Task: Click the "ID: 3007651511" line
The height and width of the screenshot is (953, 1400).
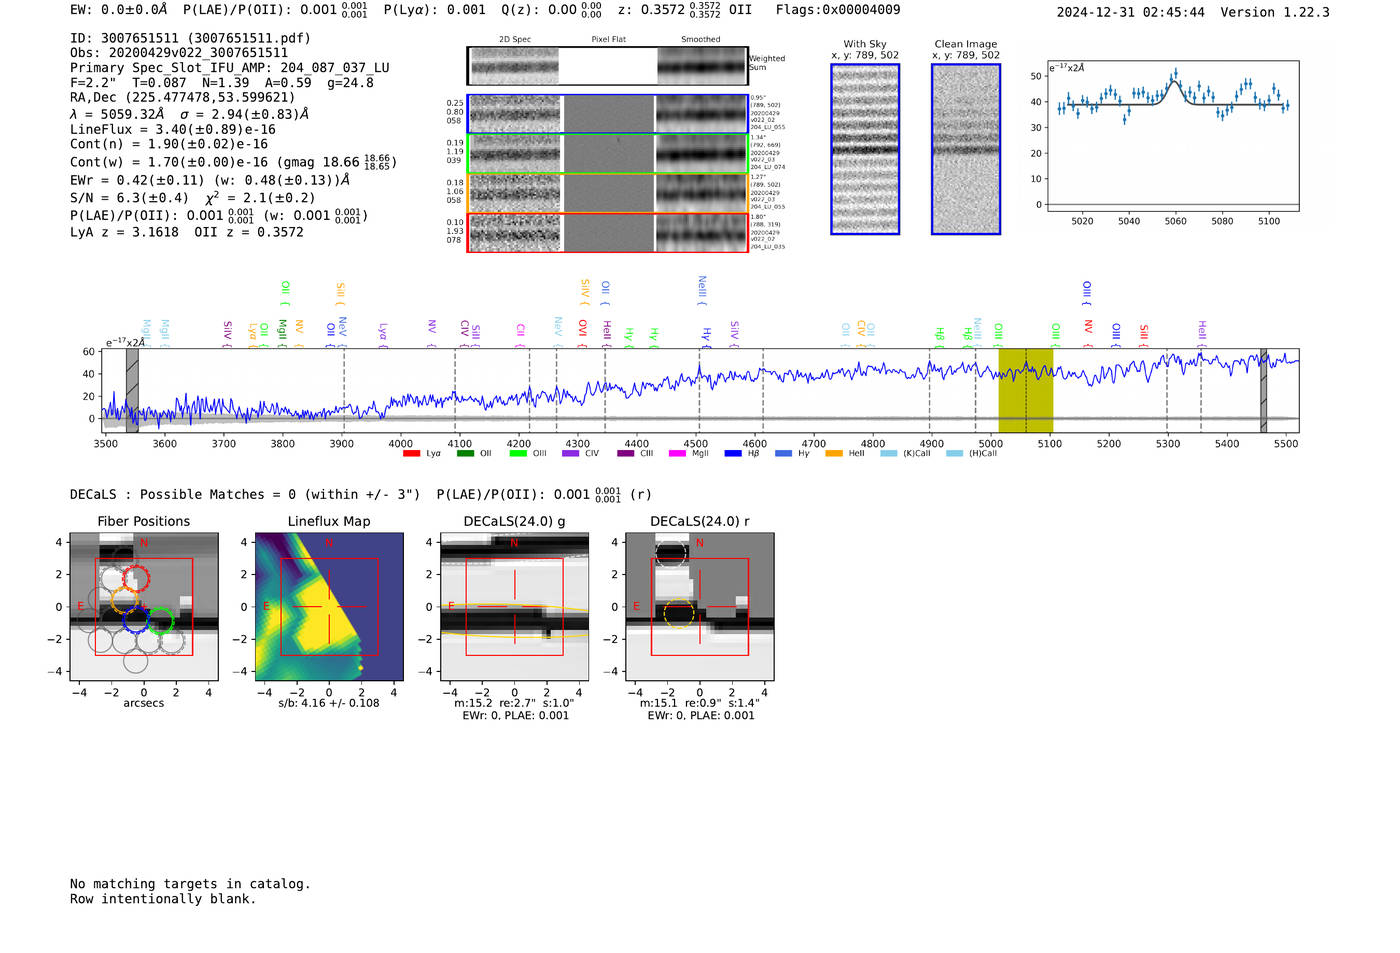Action: coord(191,38)
